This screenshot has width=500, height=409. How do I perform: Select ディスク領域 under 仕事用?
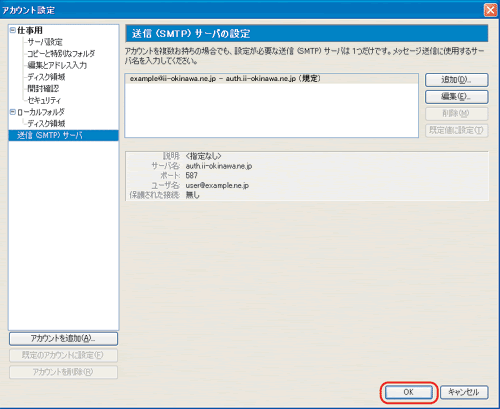click(46, 77)
